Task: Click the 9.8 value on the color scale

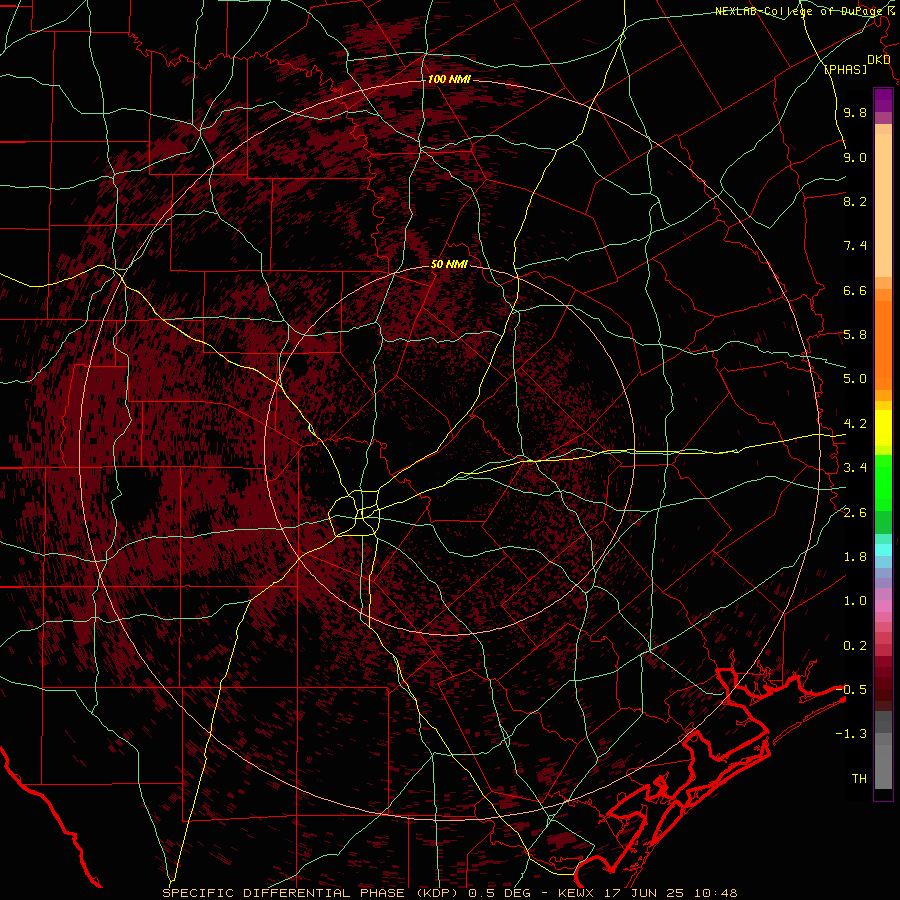Action: click(x=855, y=112)
